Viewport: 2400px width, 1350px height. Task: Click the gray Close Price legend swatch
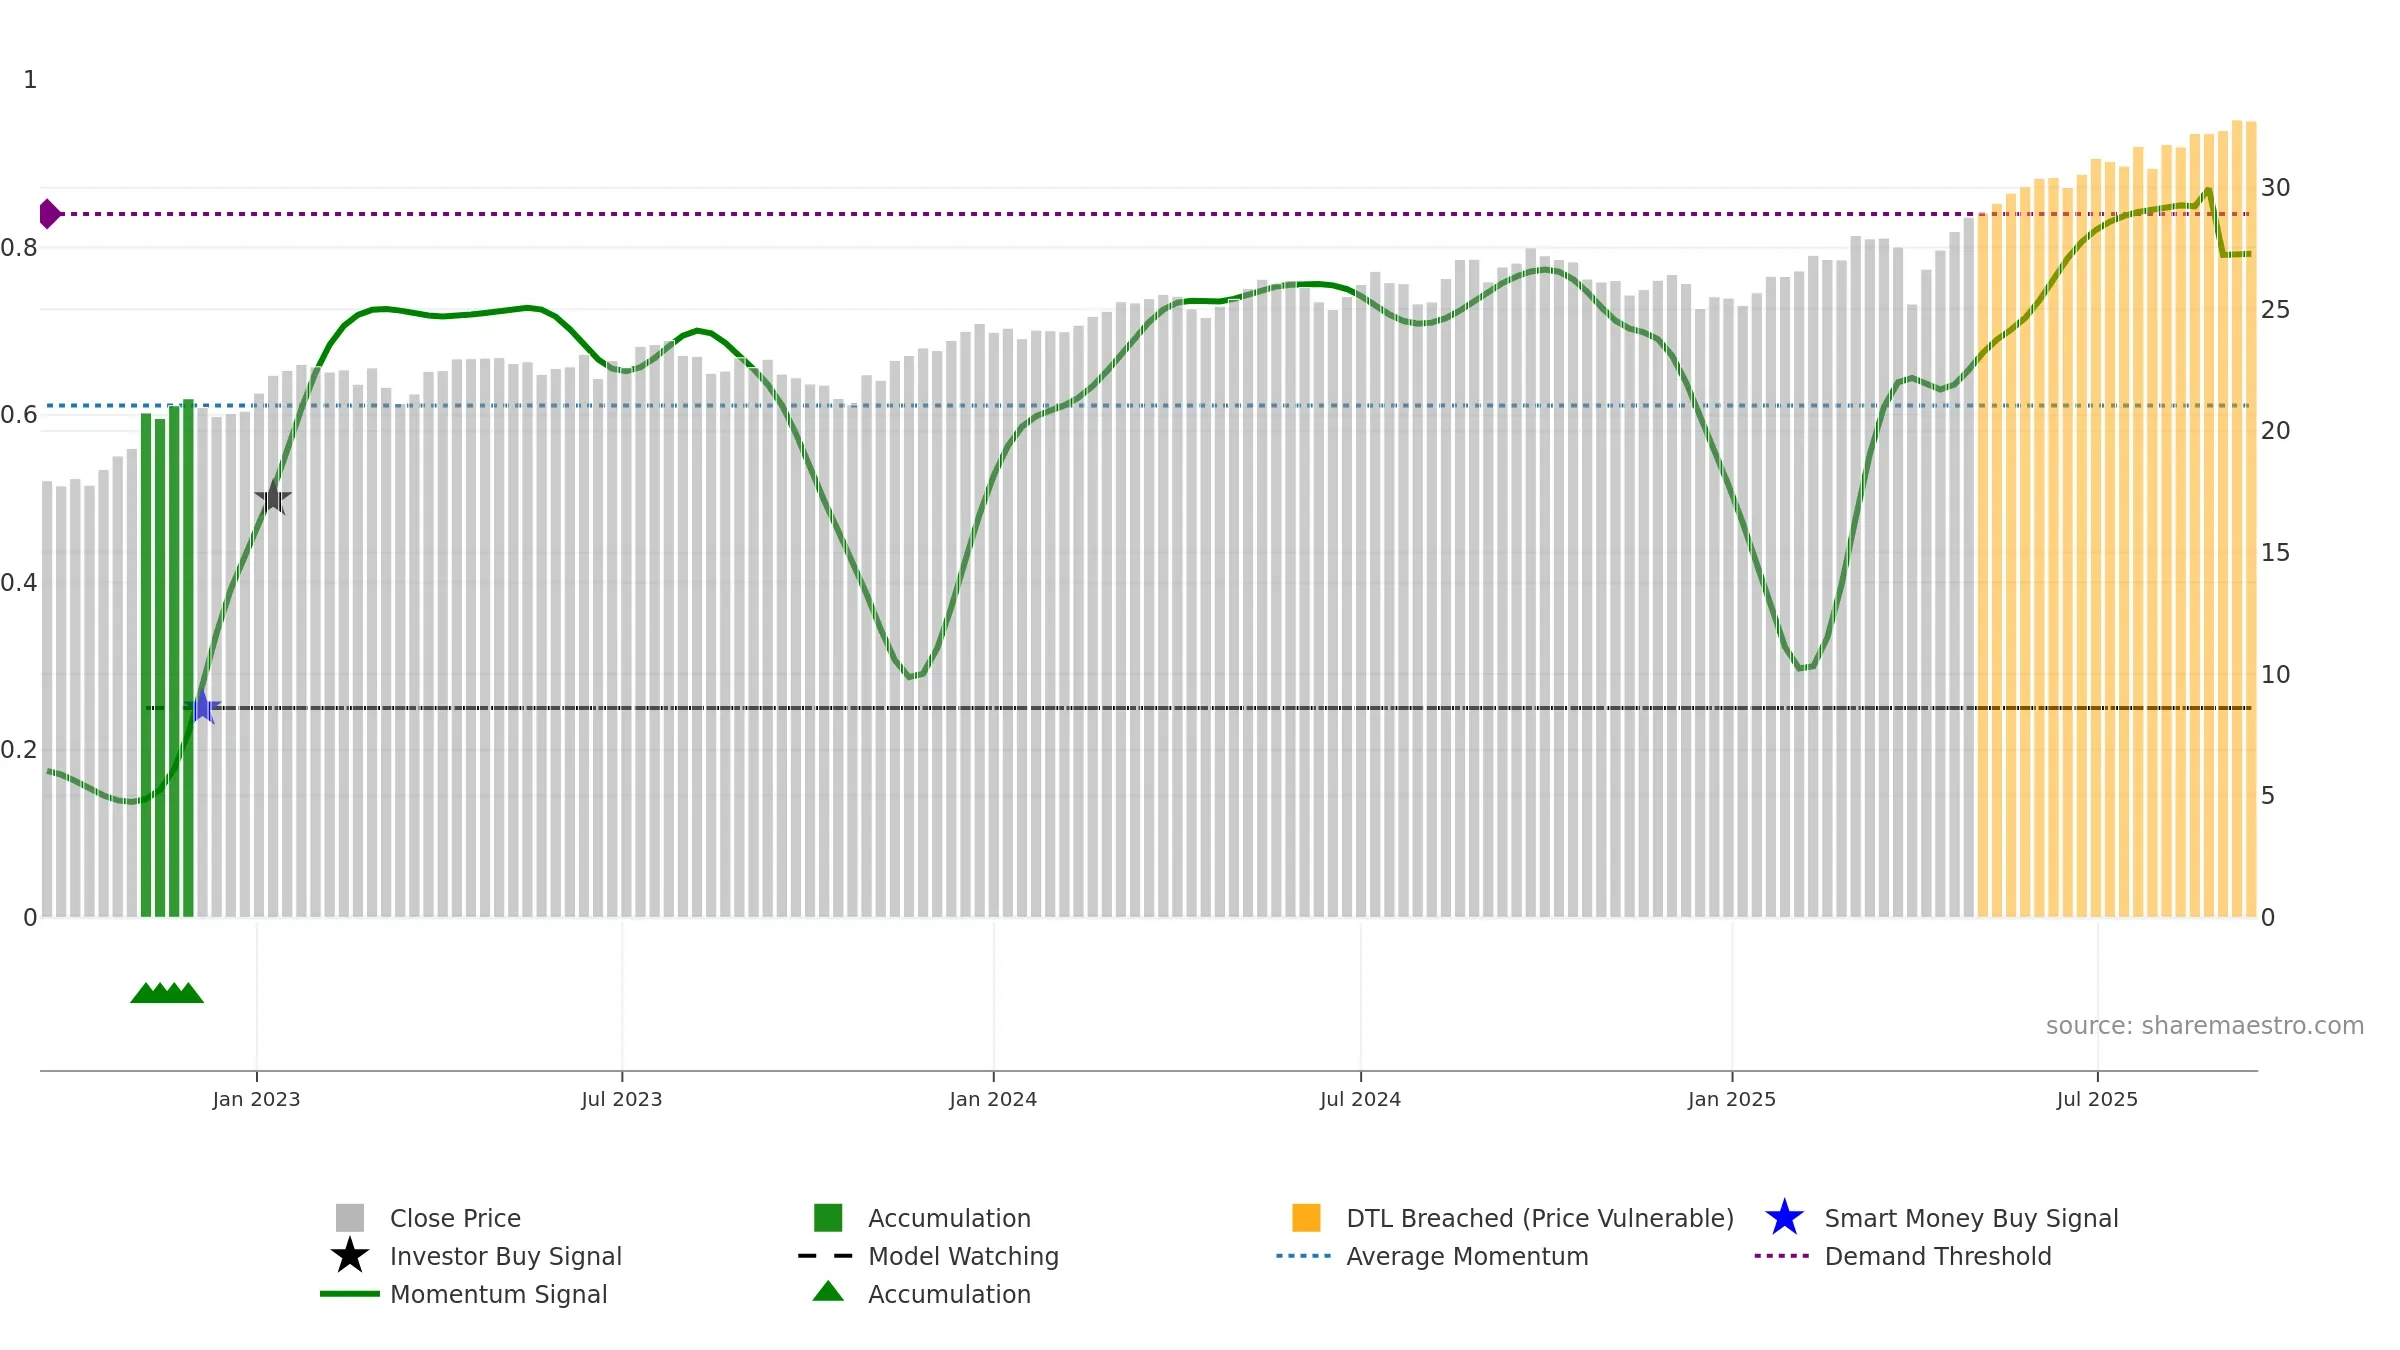350,1218
